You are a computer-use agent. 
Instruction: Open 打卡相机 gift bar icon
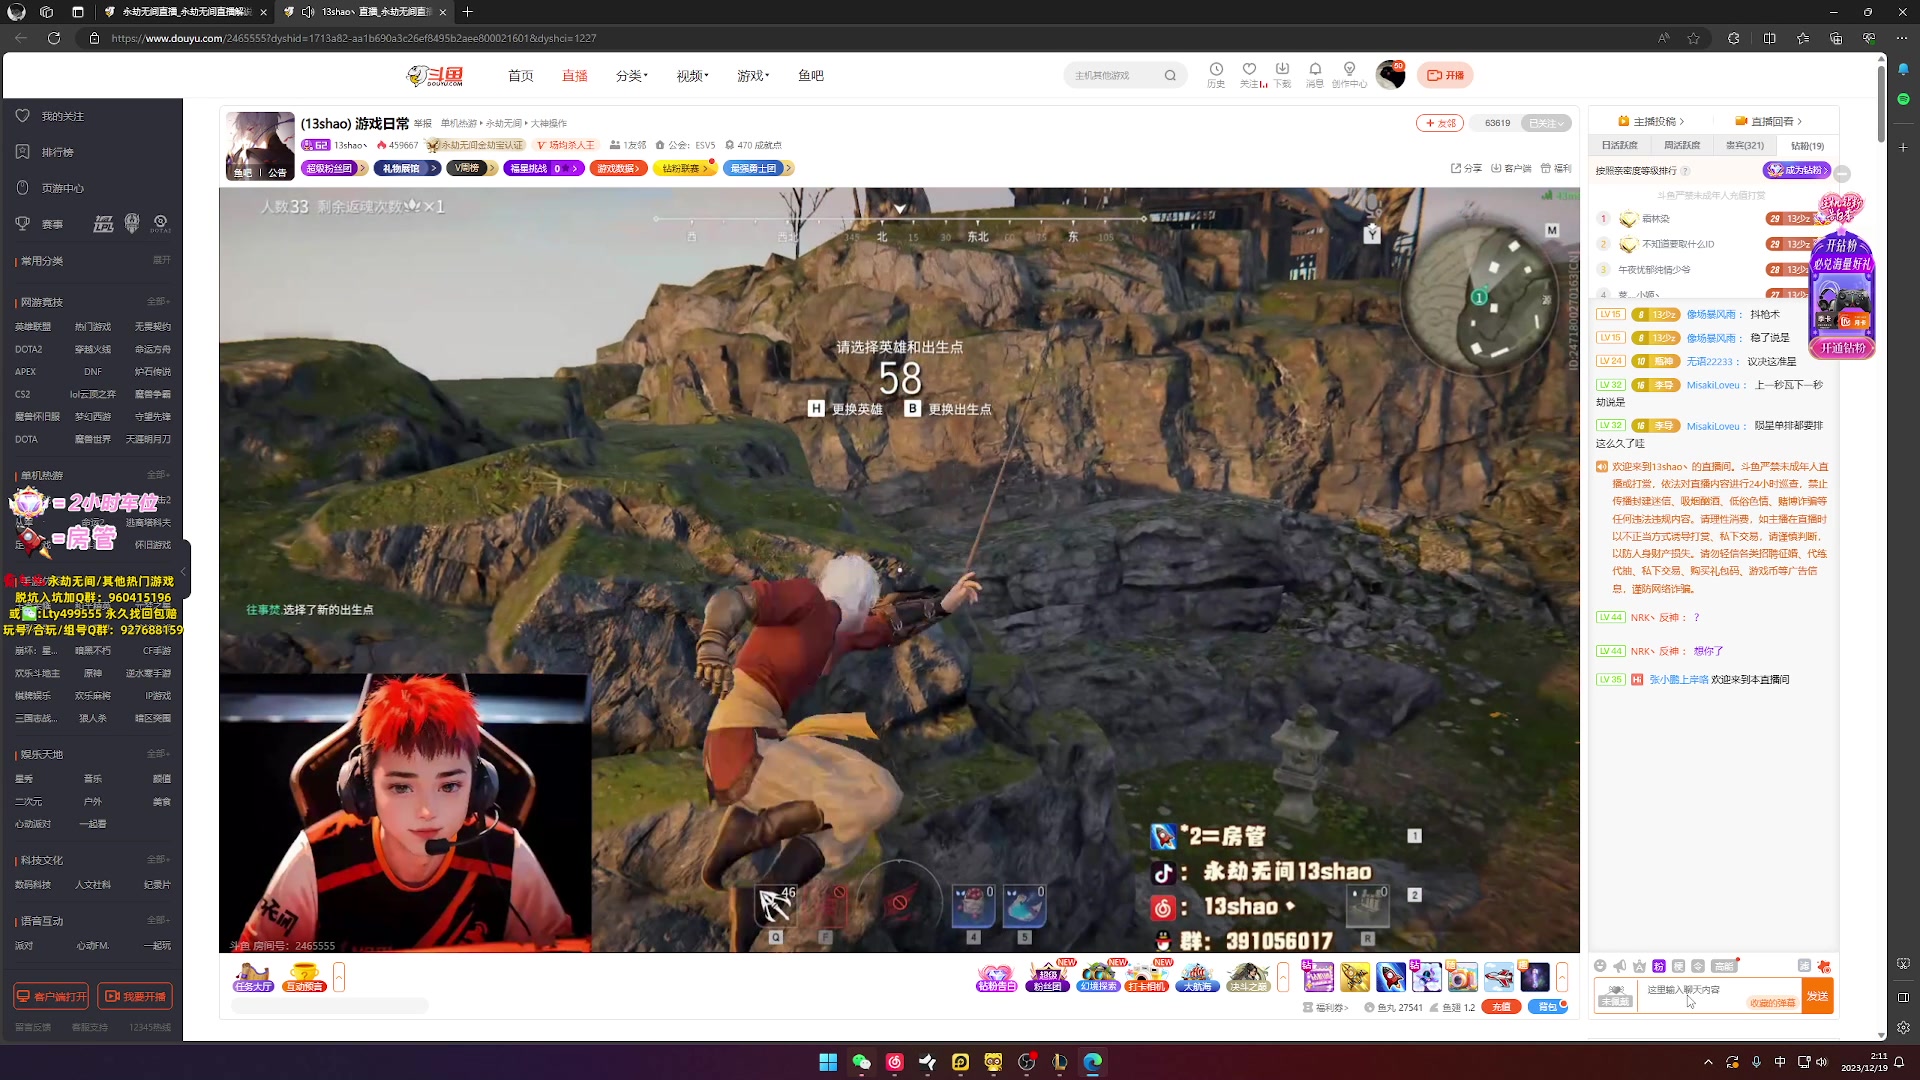pos(1147,977)
